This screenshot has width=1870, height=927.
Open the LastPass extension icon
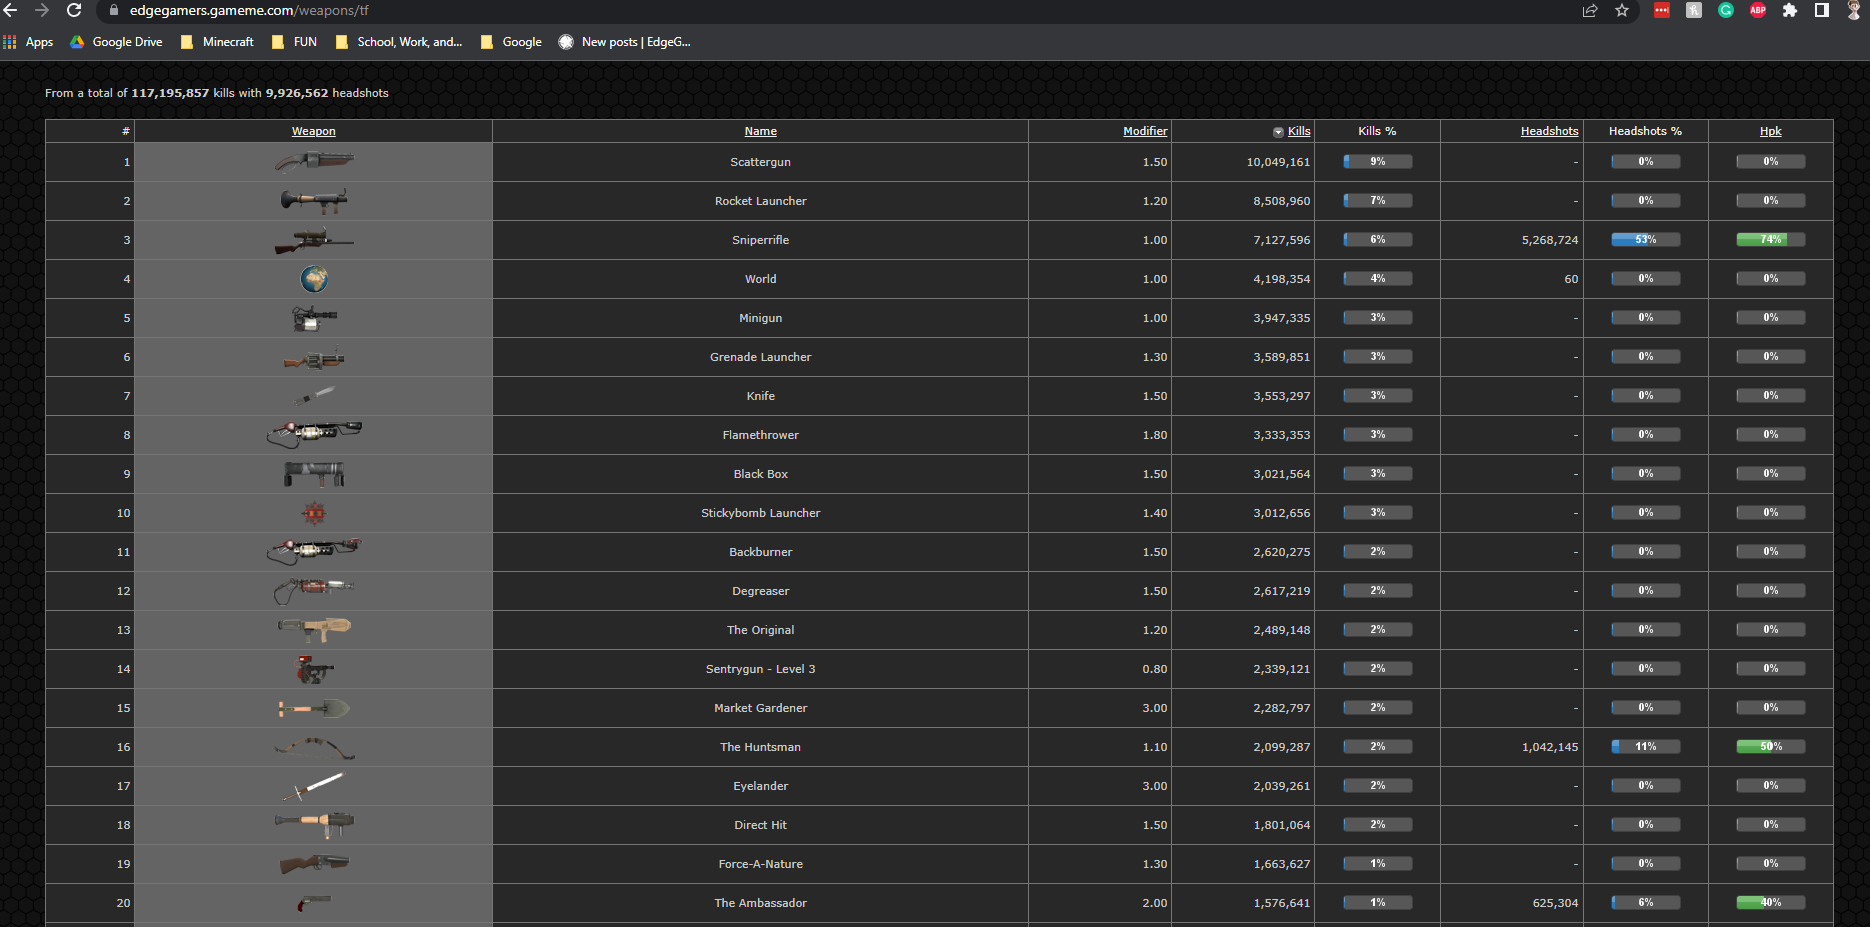tap(1662, 10)
